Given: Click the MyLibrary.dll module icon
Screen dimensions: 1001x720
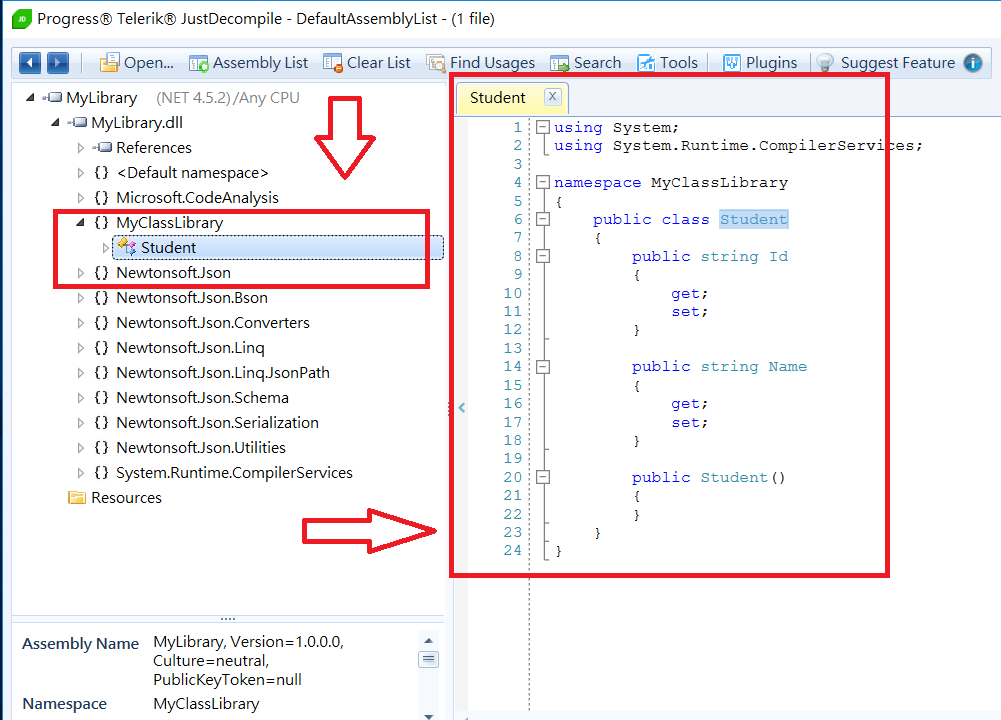Looking at the screenshot, I should (77, 122).
